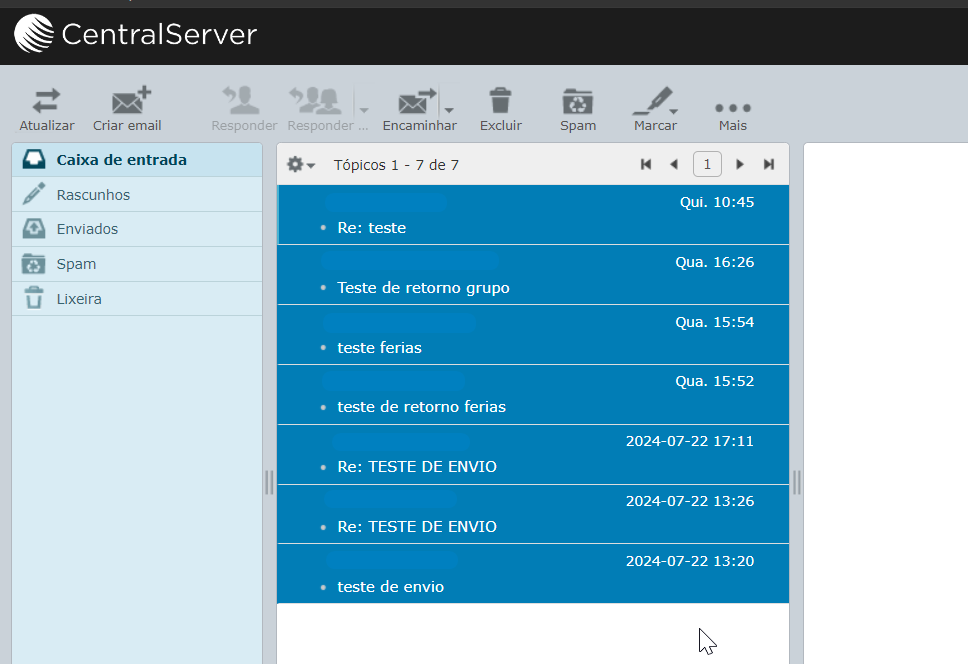Screen dimensions: 968x664
Task: Open the Lixeira trash folder
Action: (79, 299)
